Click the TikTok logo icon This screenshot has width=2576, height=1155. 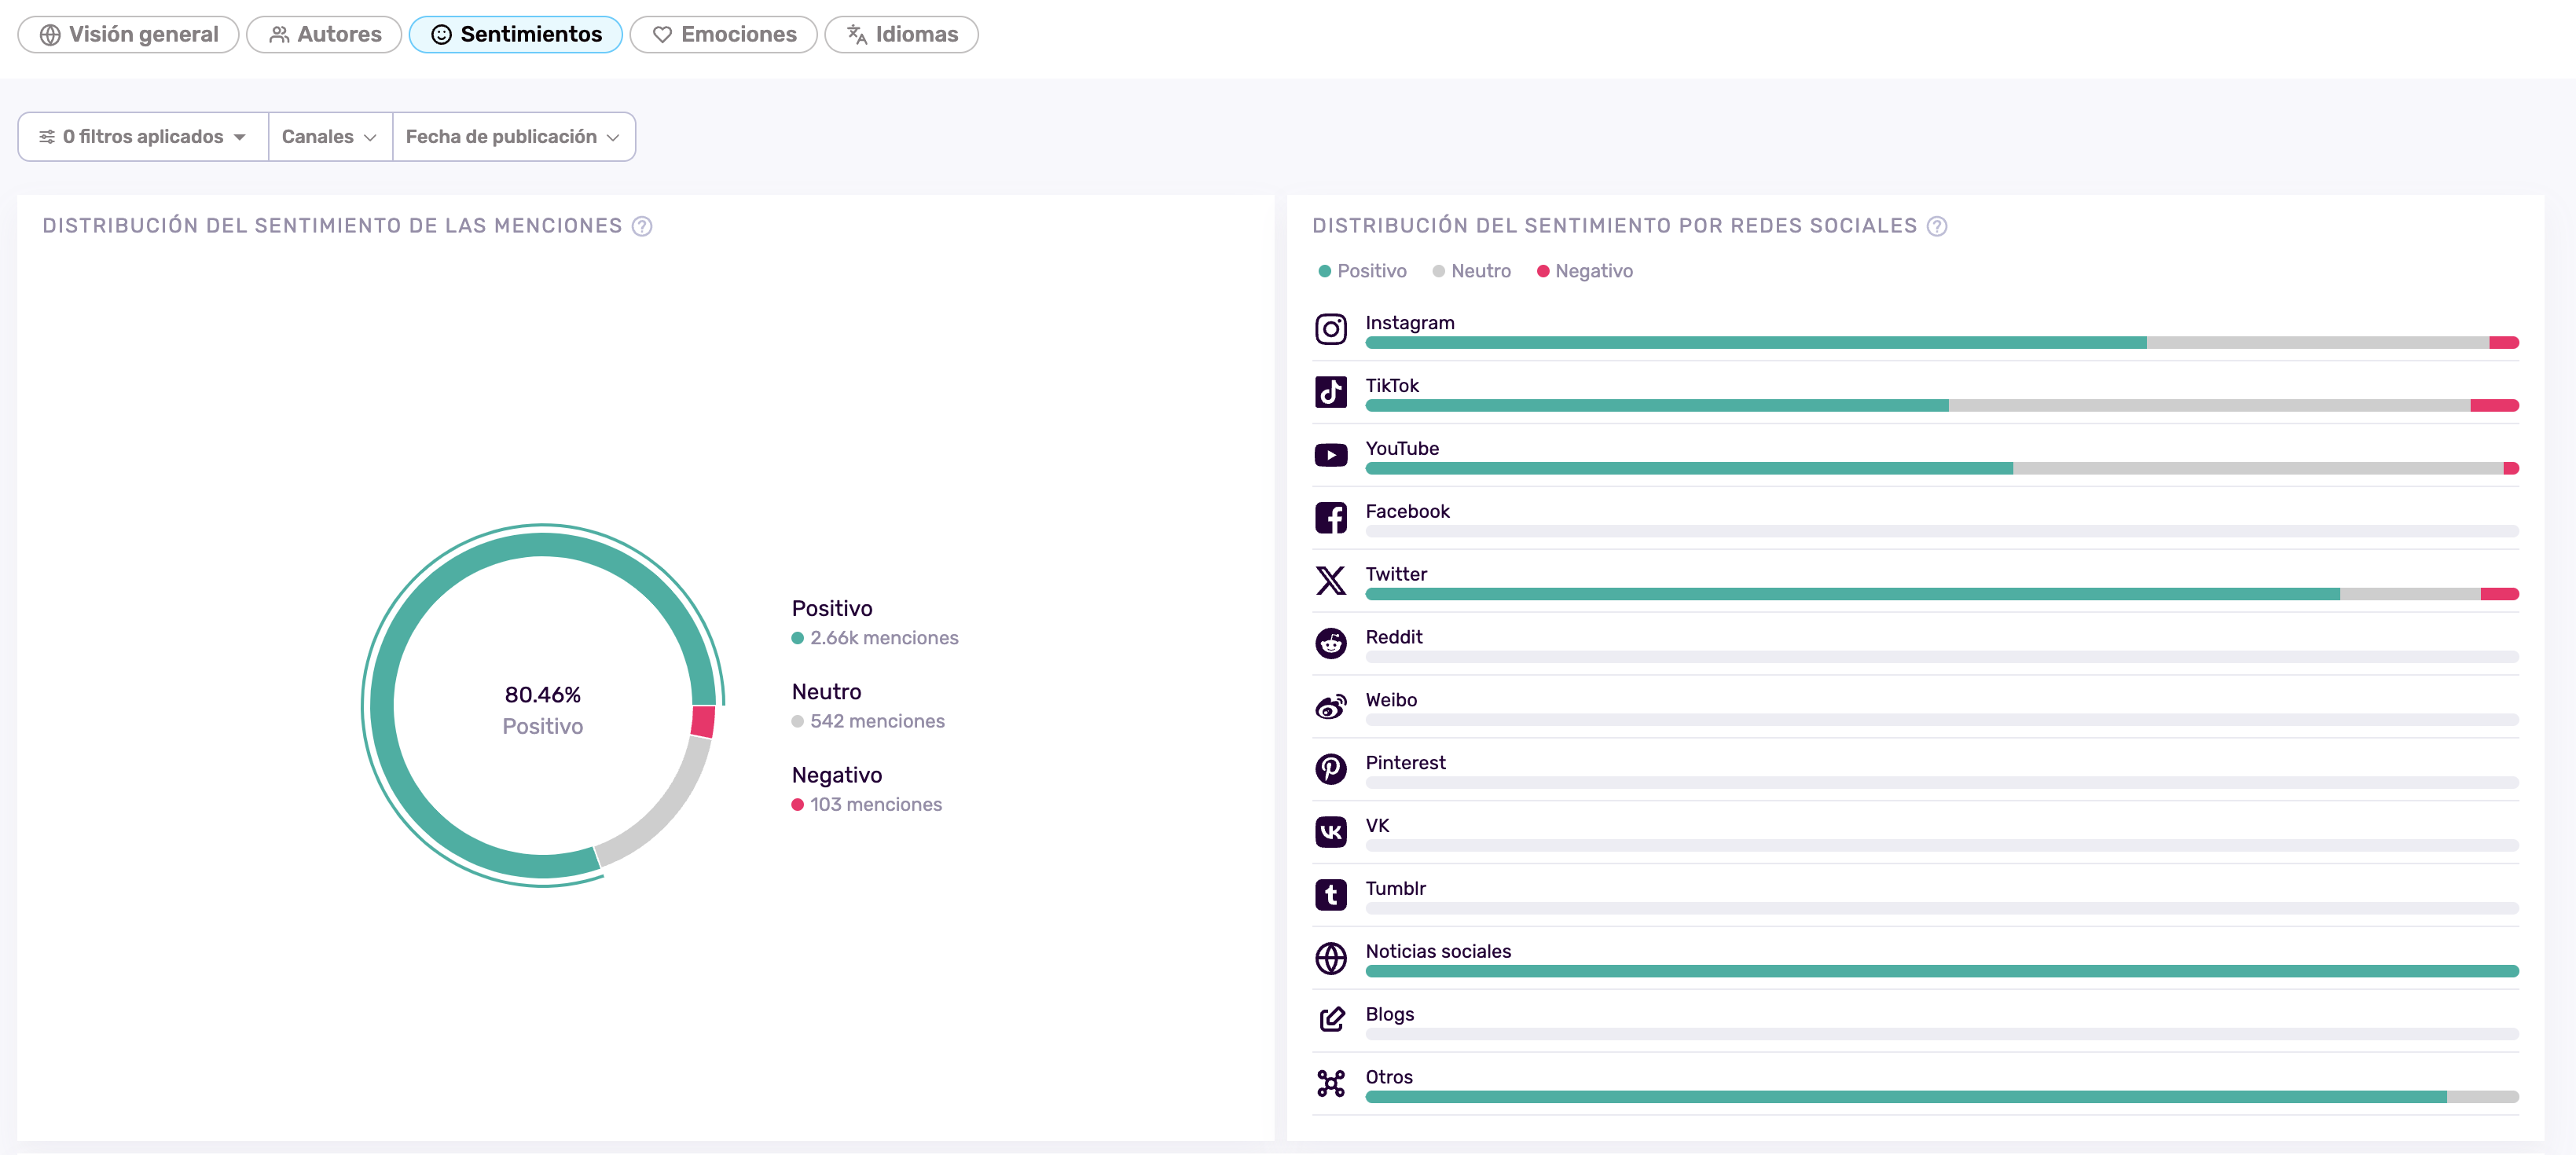(x=1330, y=392)
